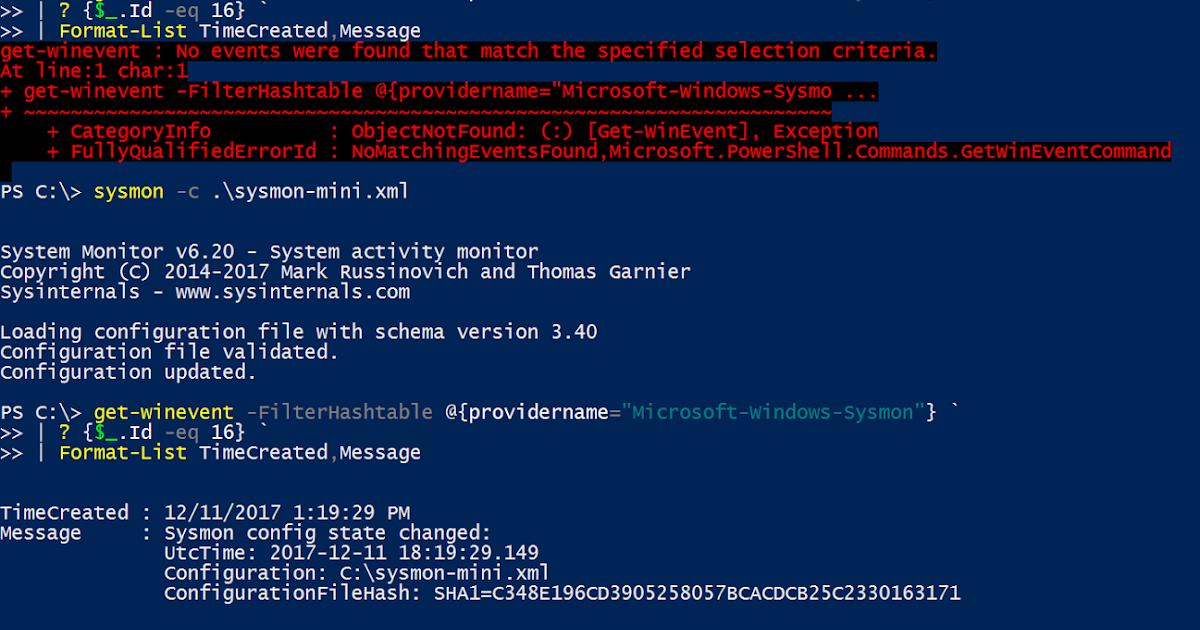Click the teal "Microsoft-Windows-Sysmon" provider string
The width and height of the screenshot is (1200, 630).
773,412
